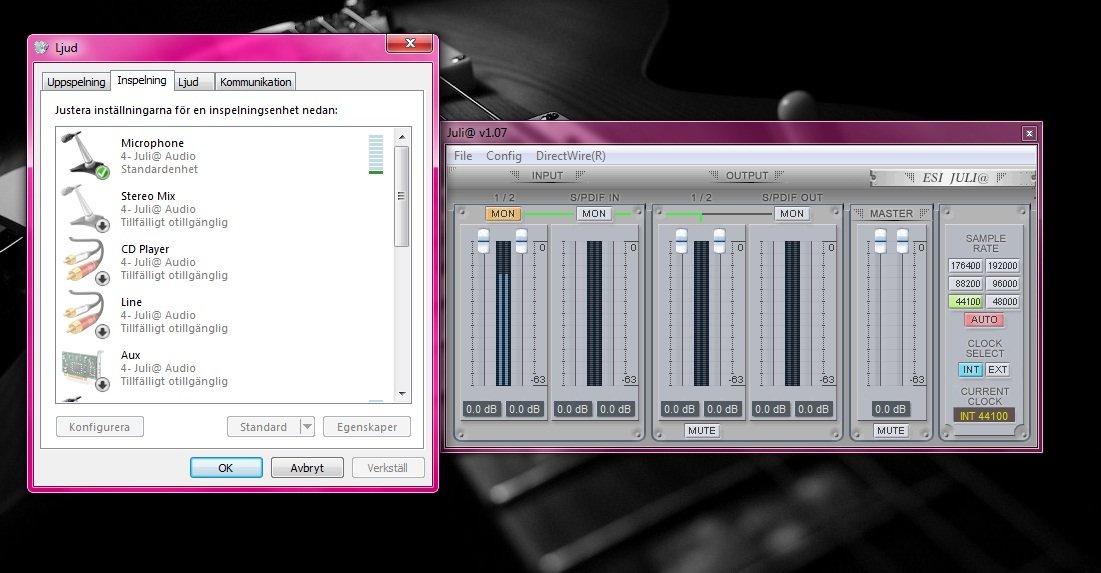
Task: Click output 1/2 right channel fader
Action: pyautogui.click(x=719, y=241)
